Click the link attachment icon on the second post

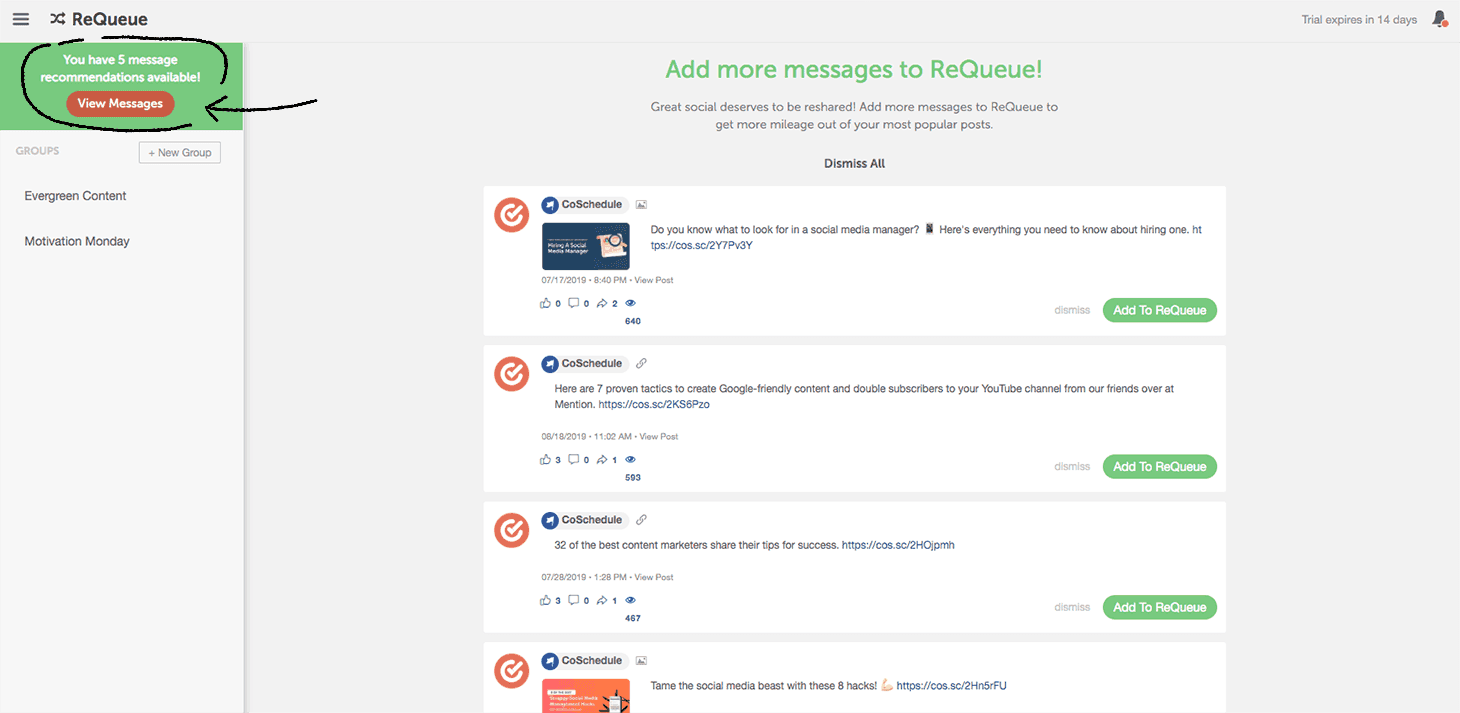(x=641, y=363)
